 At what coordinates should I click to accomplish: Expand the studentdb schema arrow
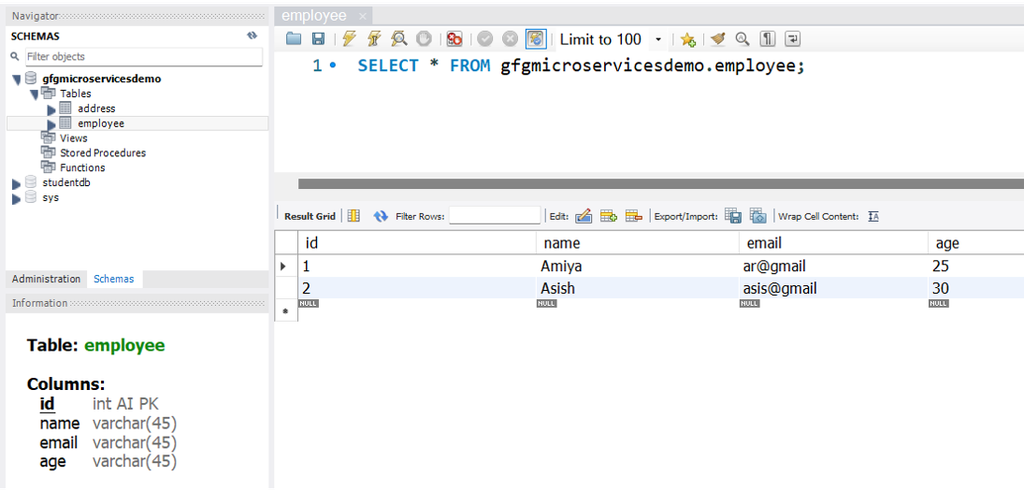click(x=17, y=184)
